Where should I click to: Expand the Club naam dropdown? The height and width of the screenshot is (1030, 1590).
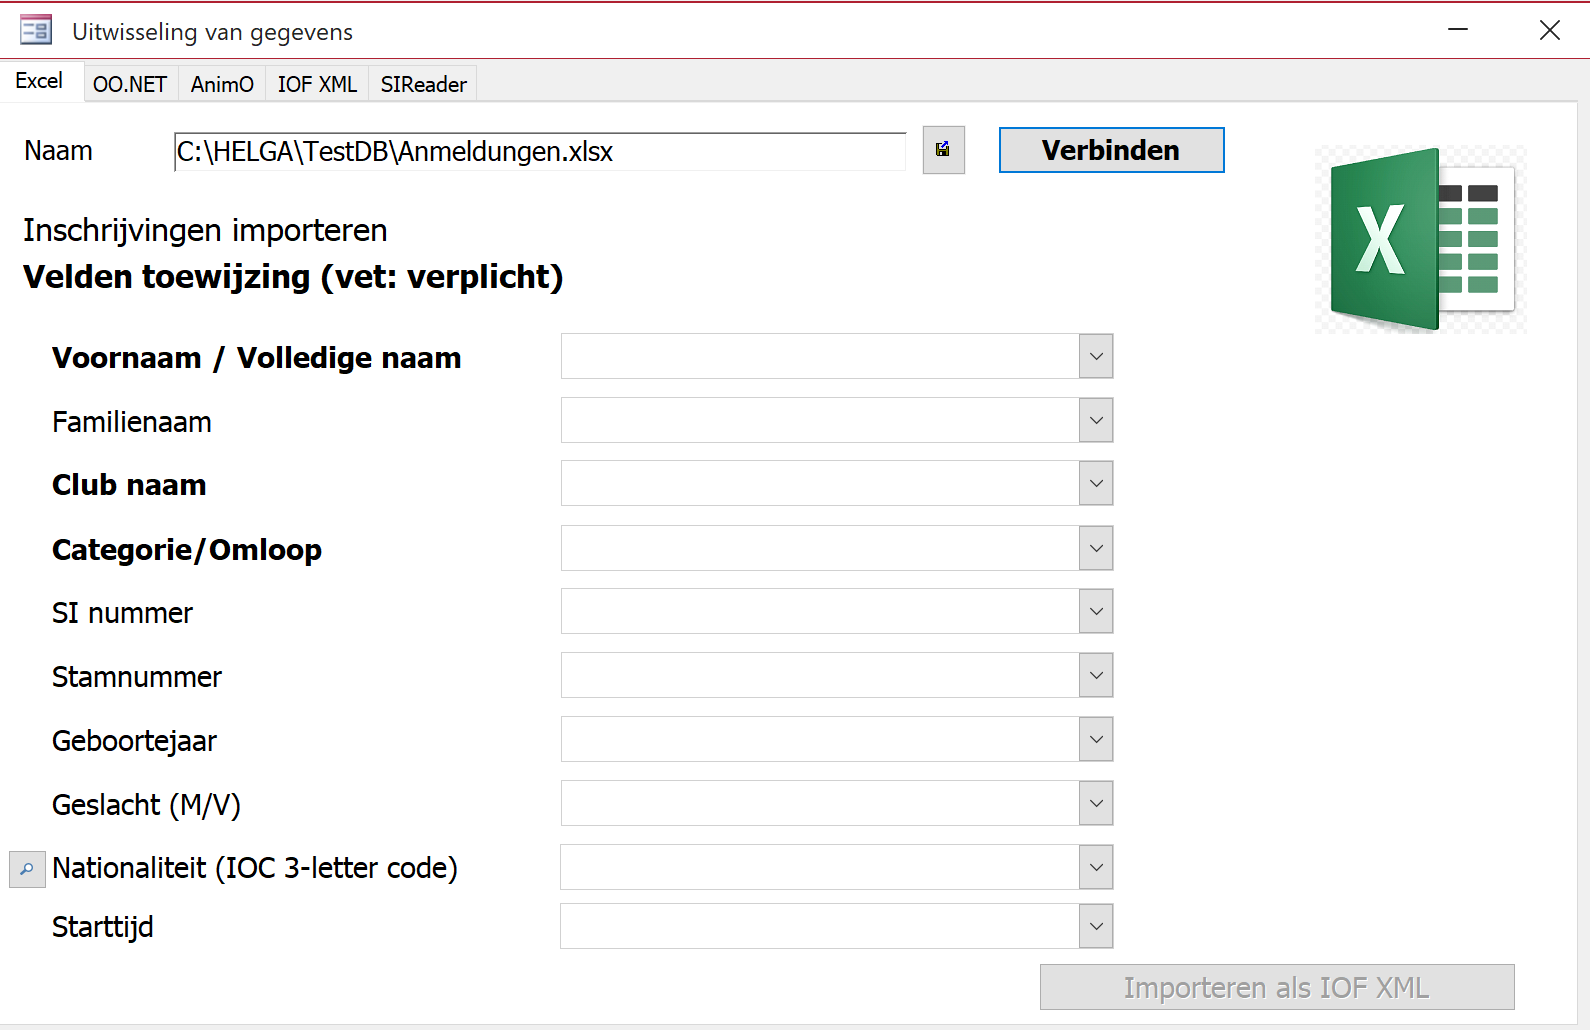[x=1096, y=483]
